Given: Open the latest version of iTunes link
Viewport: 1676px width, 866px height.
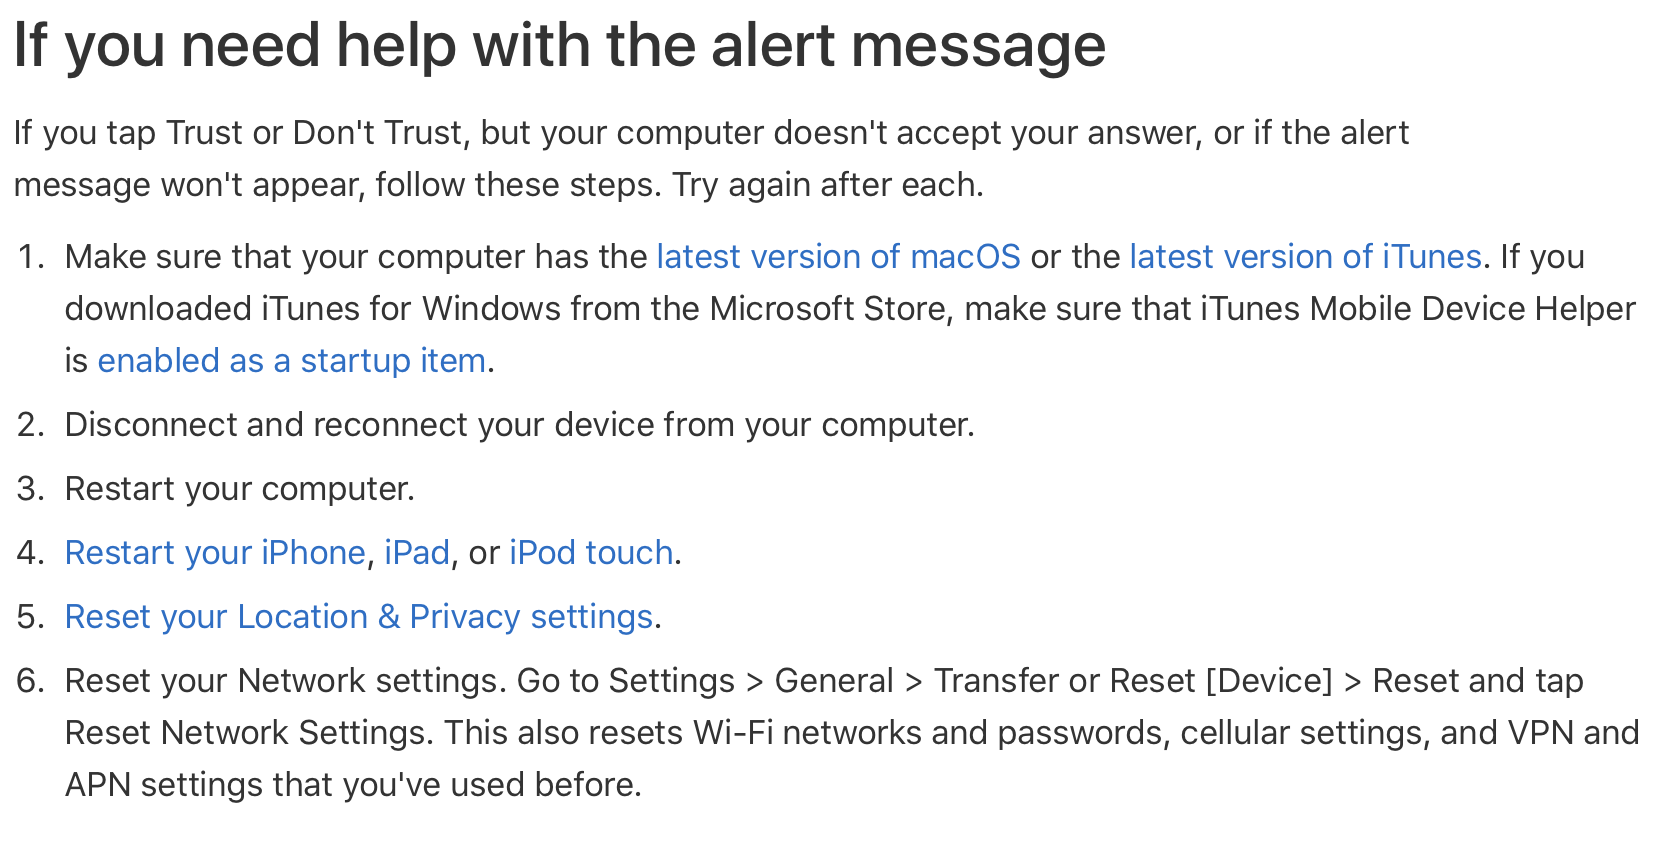Looking at the screenshot, I should [1305, 257].
